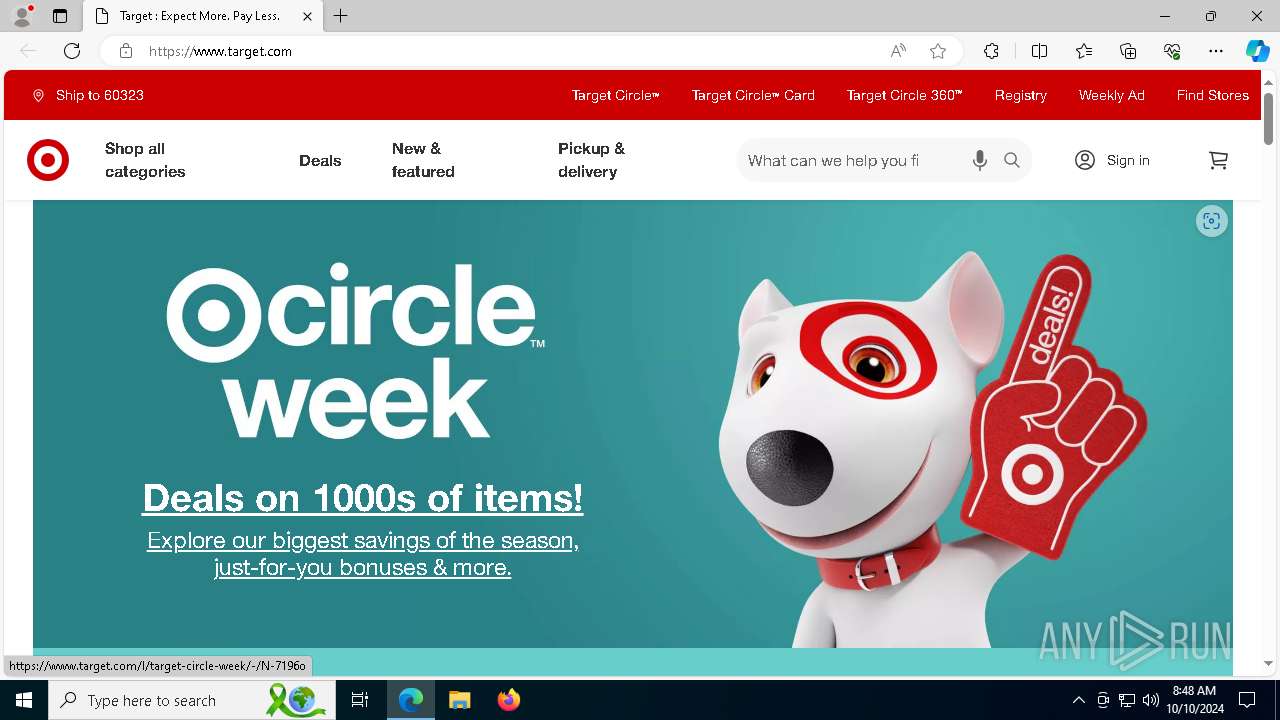
Task: Expand the Deals menu
Action: 320,160
